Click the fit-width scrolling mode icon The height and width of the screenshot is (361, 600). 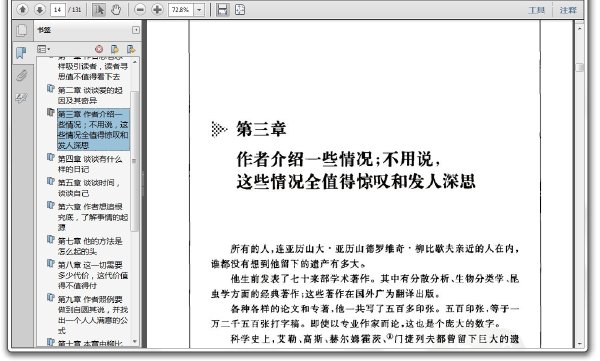tap(223, 10)
